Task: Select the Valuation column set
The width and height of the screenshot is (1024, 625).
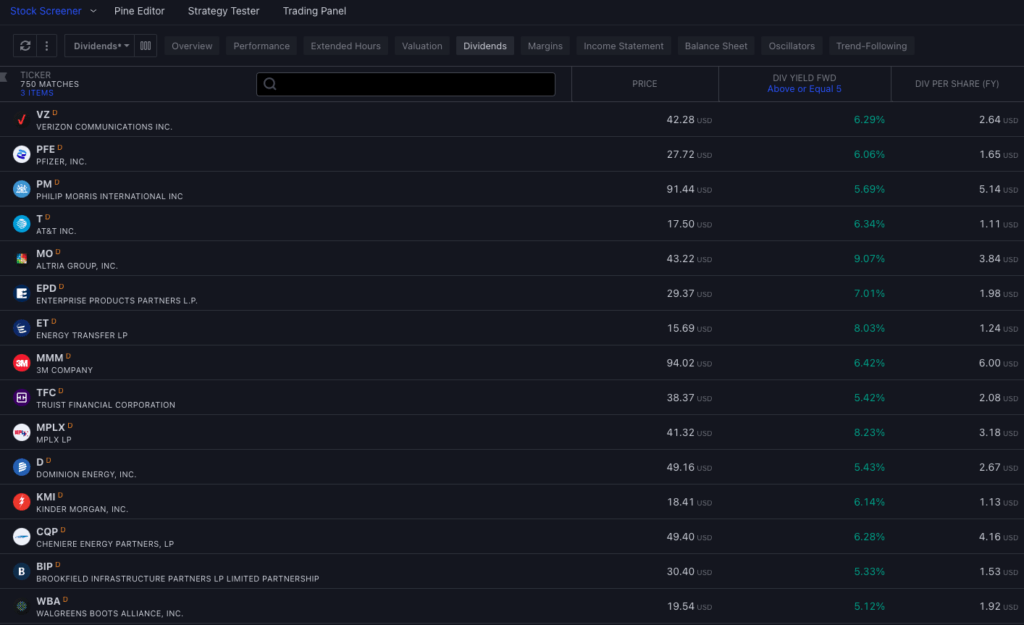Action: point(422,46)
